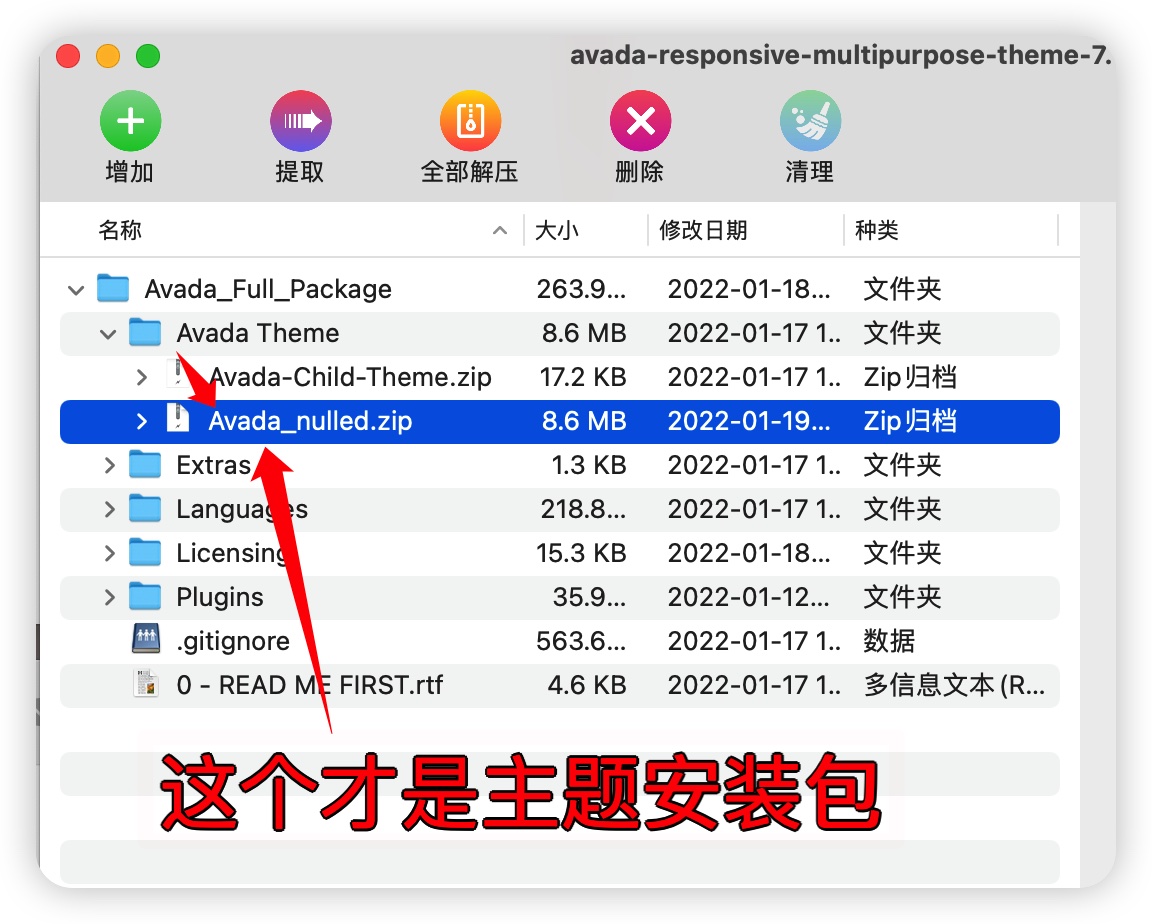
Task: Click the Extras folder icon
Action: point(145,464)
